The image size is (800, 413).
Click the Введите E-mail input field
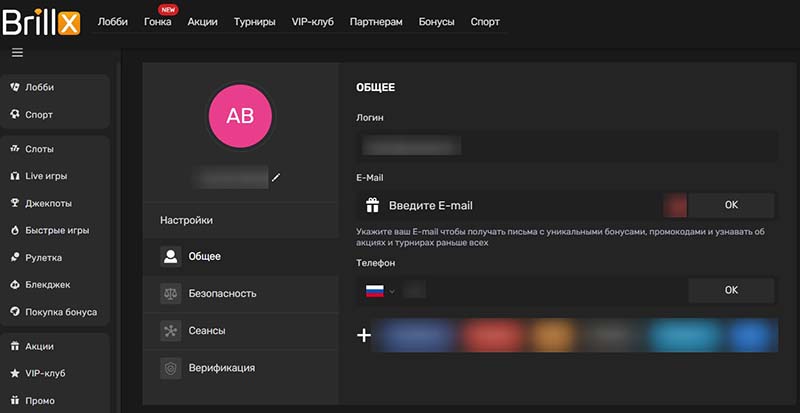(520, 205)
